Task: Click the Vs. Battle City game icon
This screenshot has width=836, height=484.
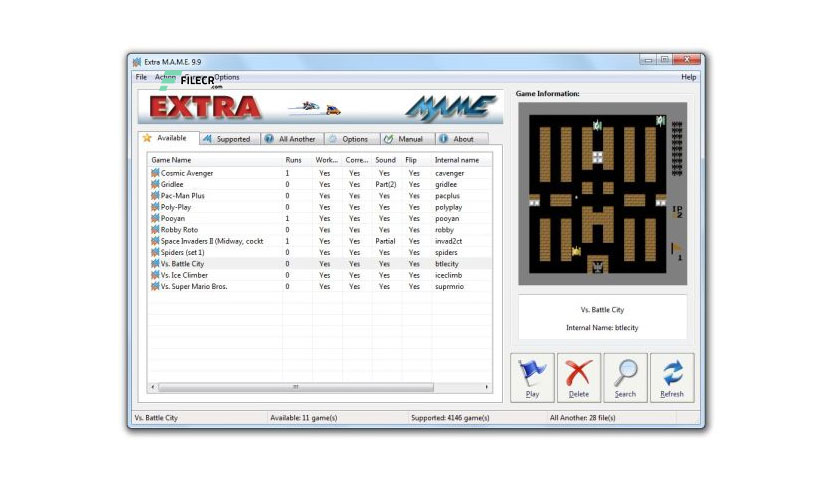Action: (x=155, y=263)
